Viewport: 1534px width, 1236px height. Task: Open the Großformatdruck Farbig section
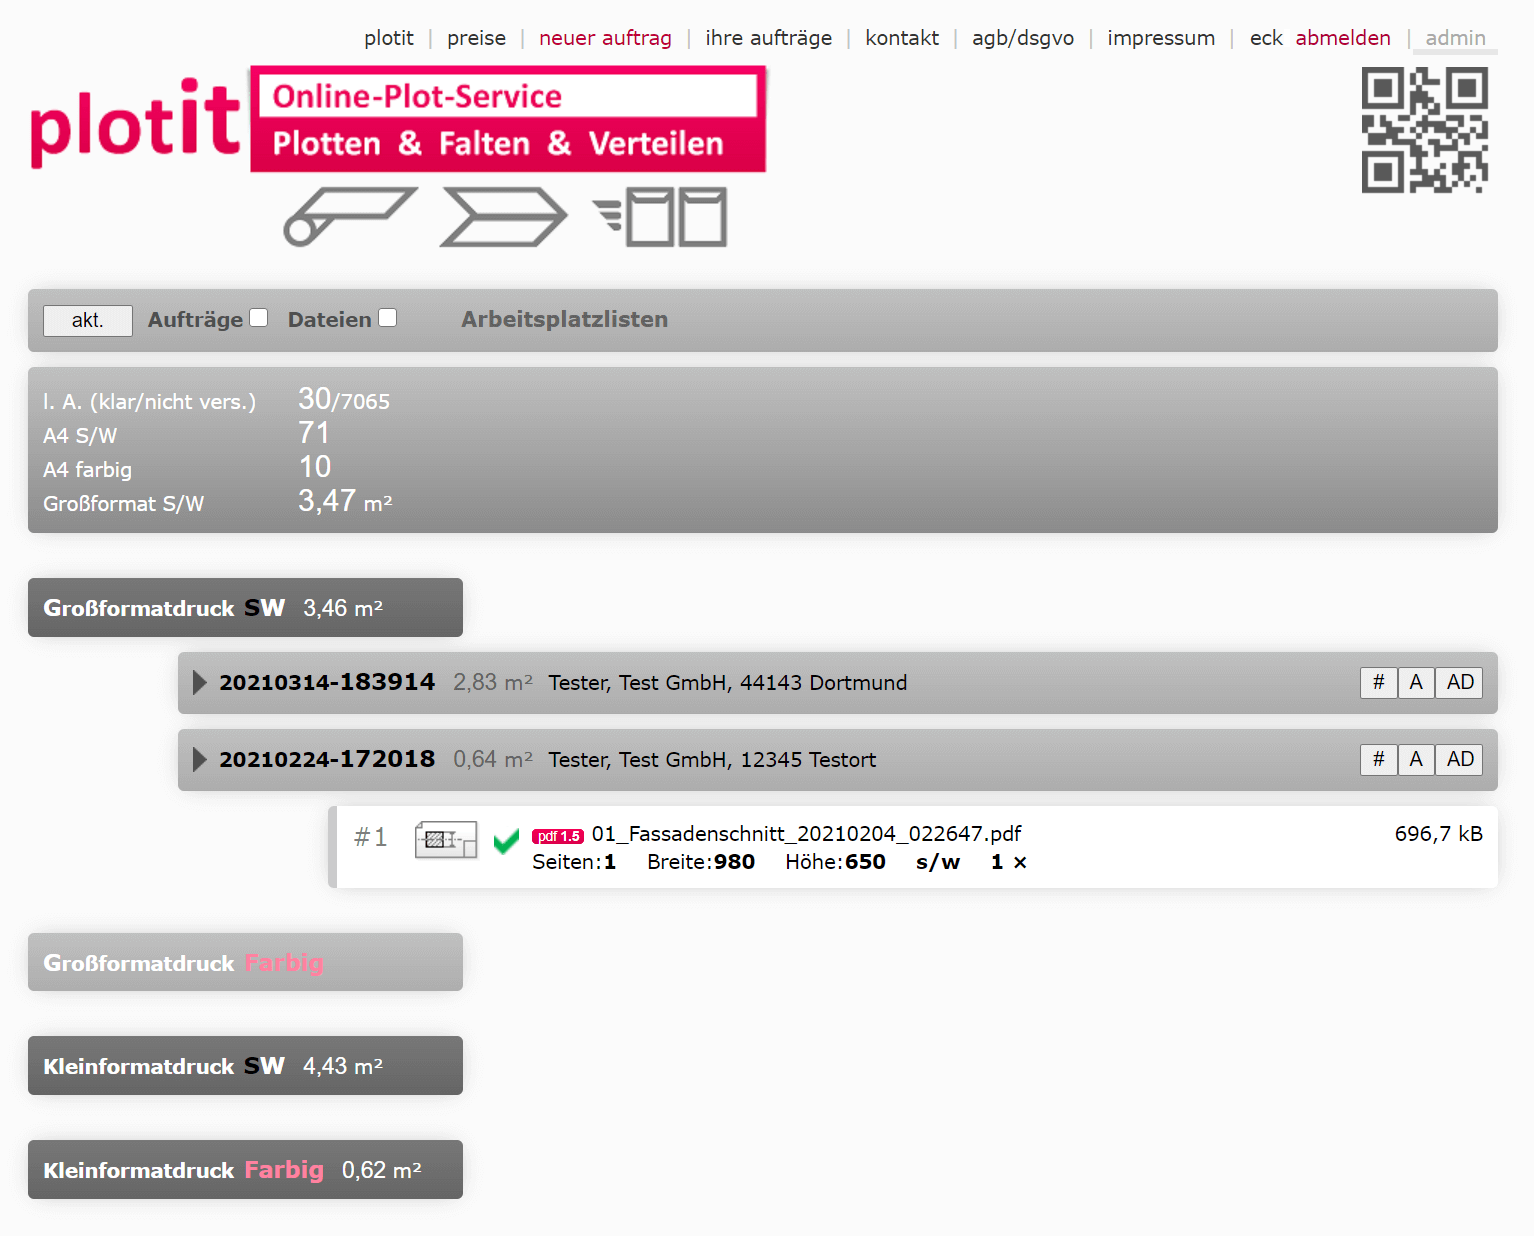pos(245,962)
